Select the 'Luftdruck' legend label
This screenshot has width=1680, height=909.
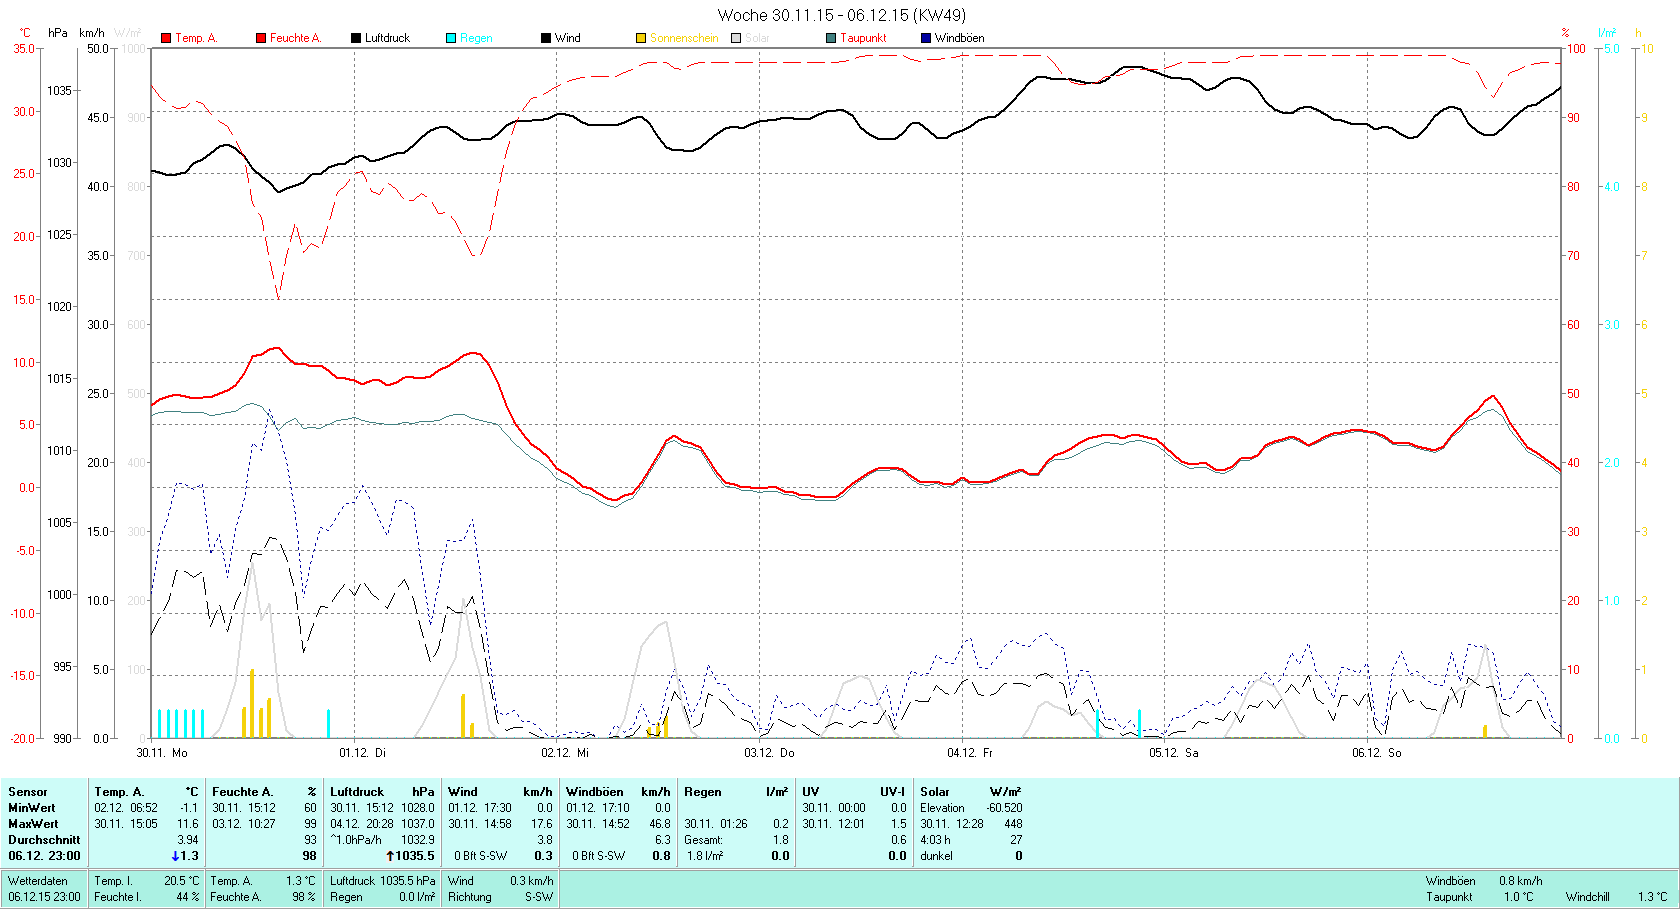(387, 38)
